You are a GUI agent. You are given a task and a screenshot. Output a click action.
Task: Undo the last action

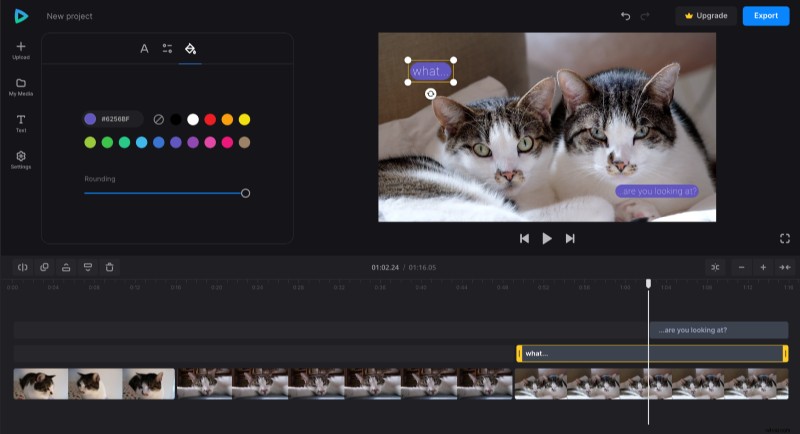pos(626,16)
